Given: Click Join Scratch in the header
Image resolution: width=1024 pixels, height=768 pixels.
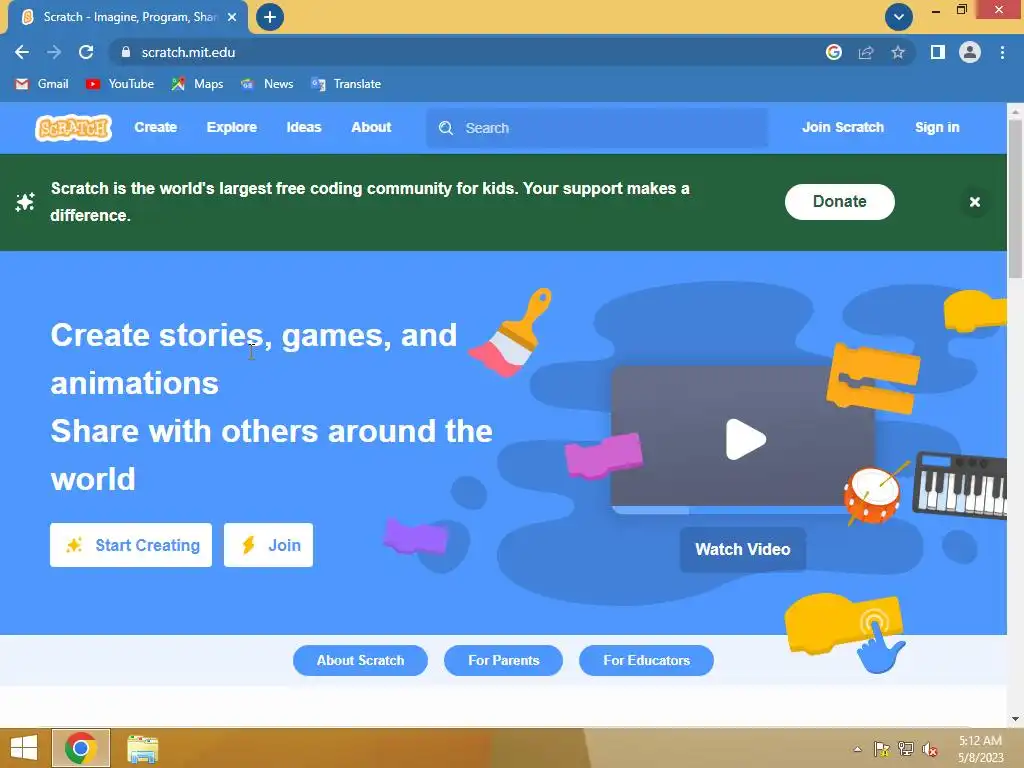Looking at the screenshot, I should [x=842, y=127].
